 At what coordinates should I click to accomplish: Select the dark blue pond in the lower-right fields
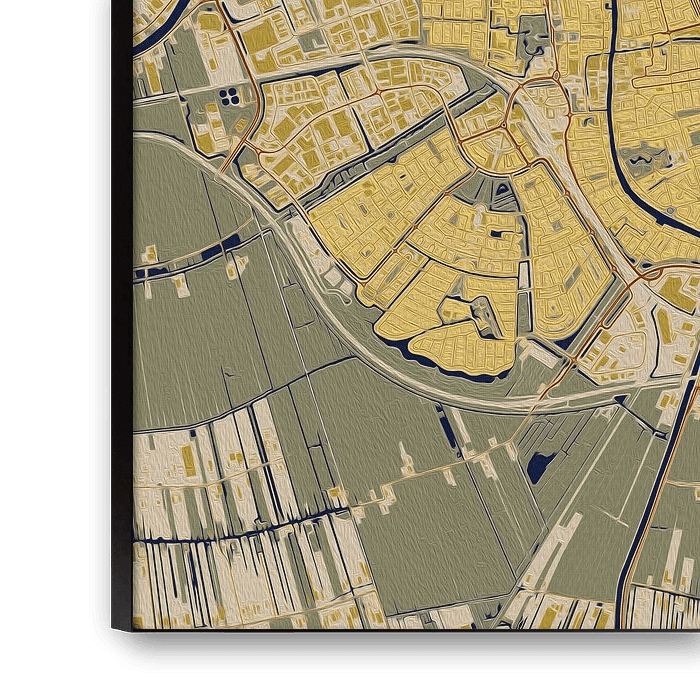point(541,463)
